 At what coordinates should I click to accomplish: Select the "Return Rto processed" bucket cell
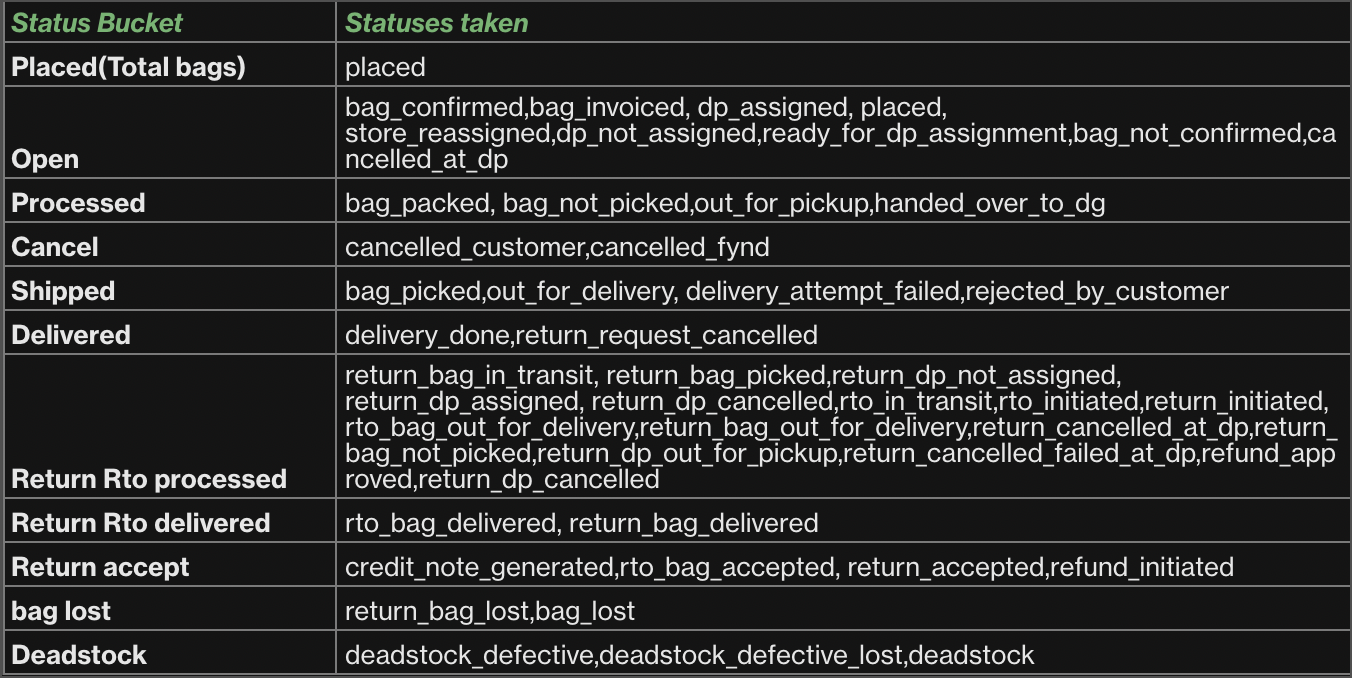point(149,479)
